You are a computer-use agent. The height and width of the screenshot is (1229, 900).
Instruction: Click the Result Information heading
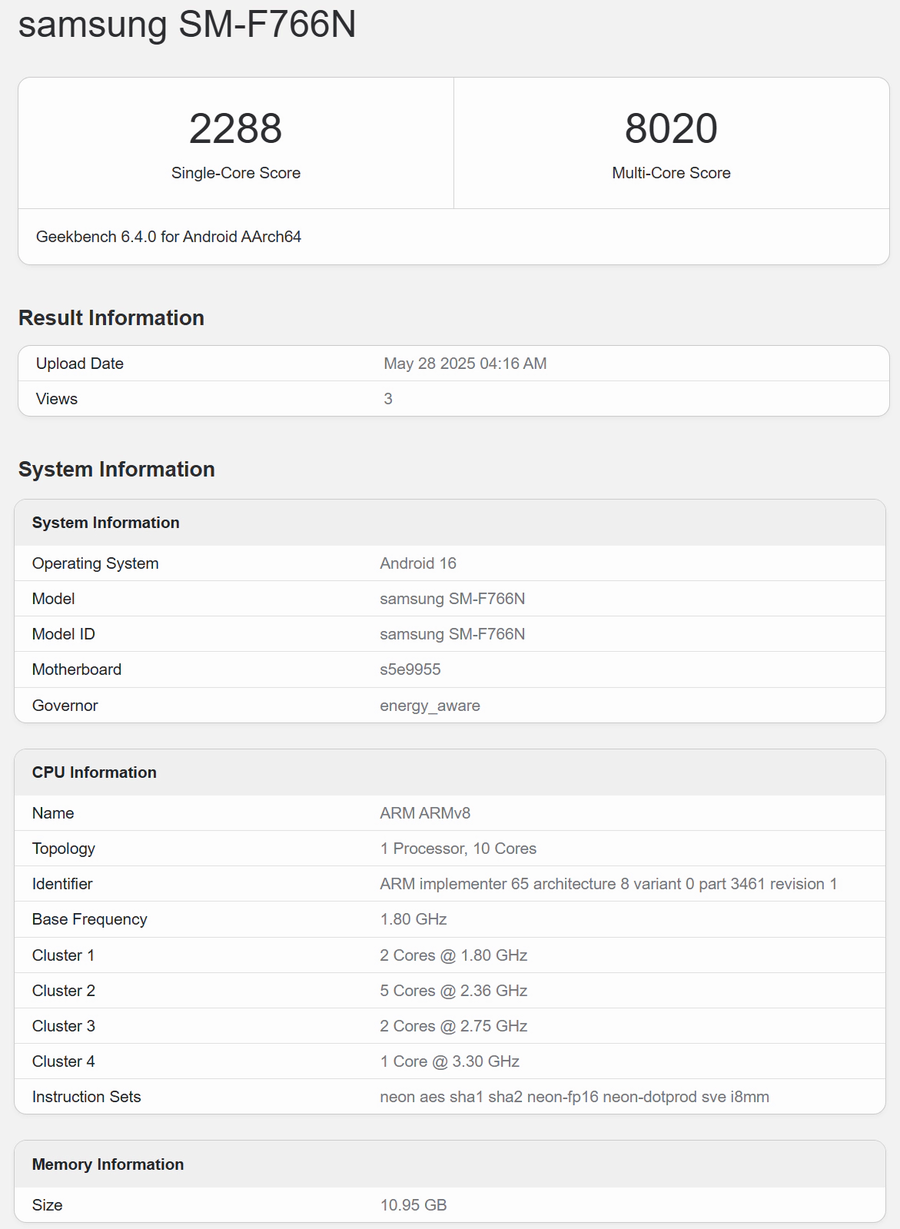[111, 318]
